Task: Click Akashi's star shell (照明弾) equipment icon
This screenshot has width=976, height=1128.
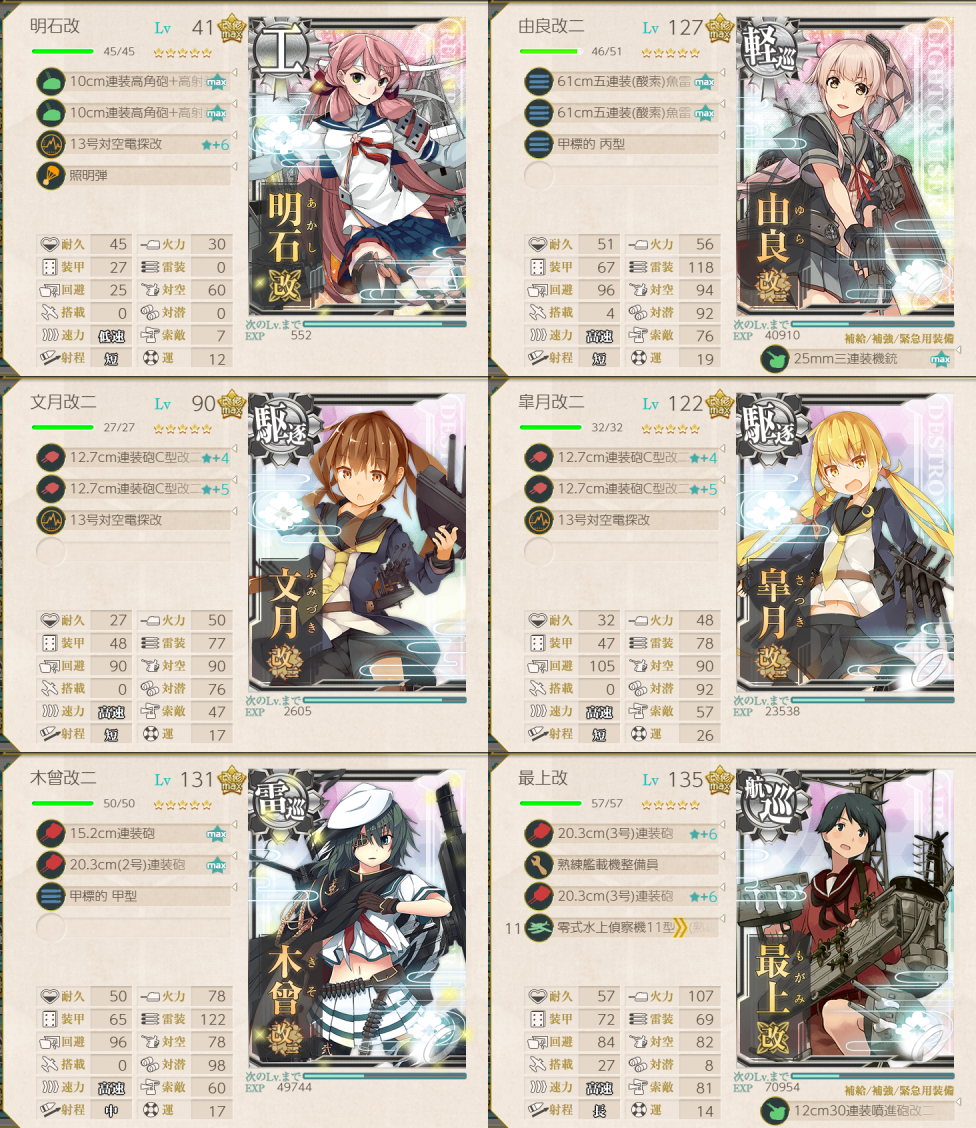Action: tap(51, 176)
